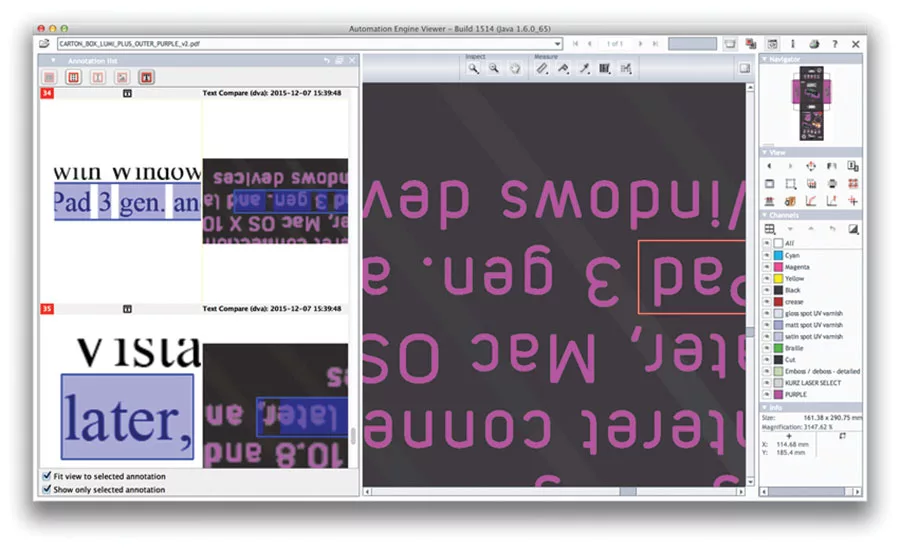Click the second annotation filter grid icon
The image size is (900, 550).
point(73,77)
